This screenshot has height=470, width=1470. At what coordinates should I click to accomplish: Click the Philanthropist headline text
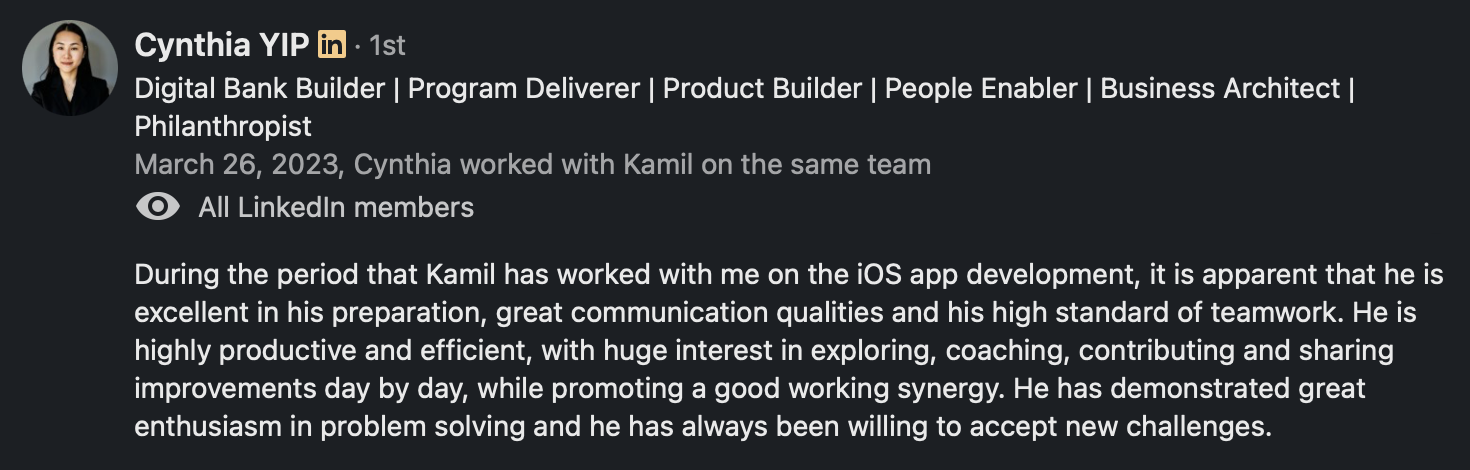pyautogui.click(x=223, y=127)
